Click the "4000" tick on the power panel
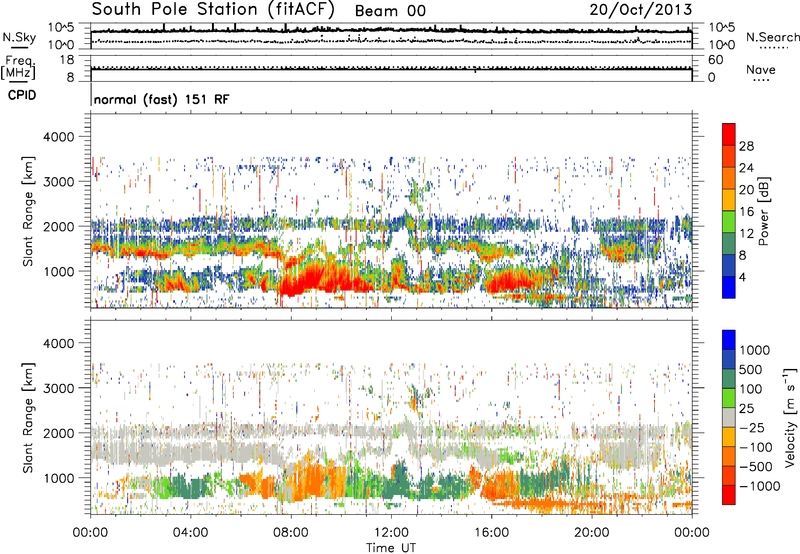The width and height of the screenshot is (800, 554). [58, 137]
